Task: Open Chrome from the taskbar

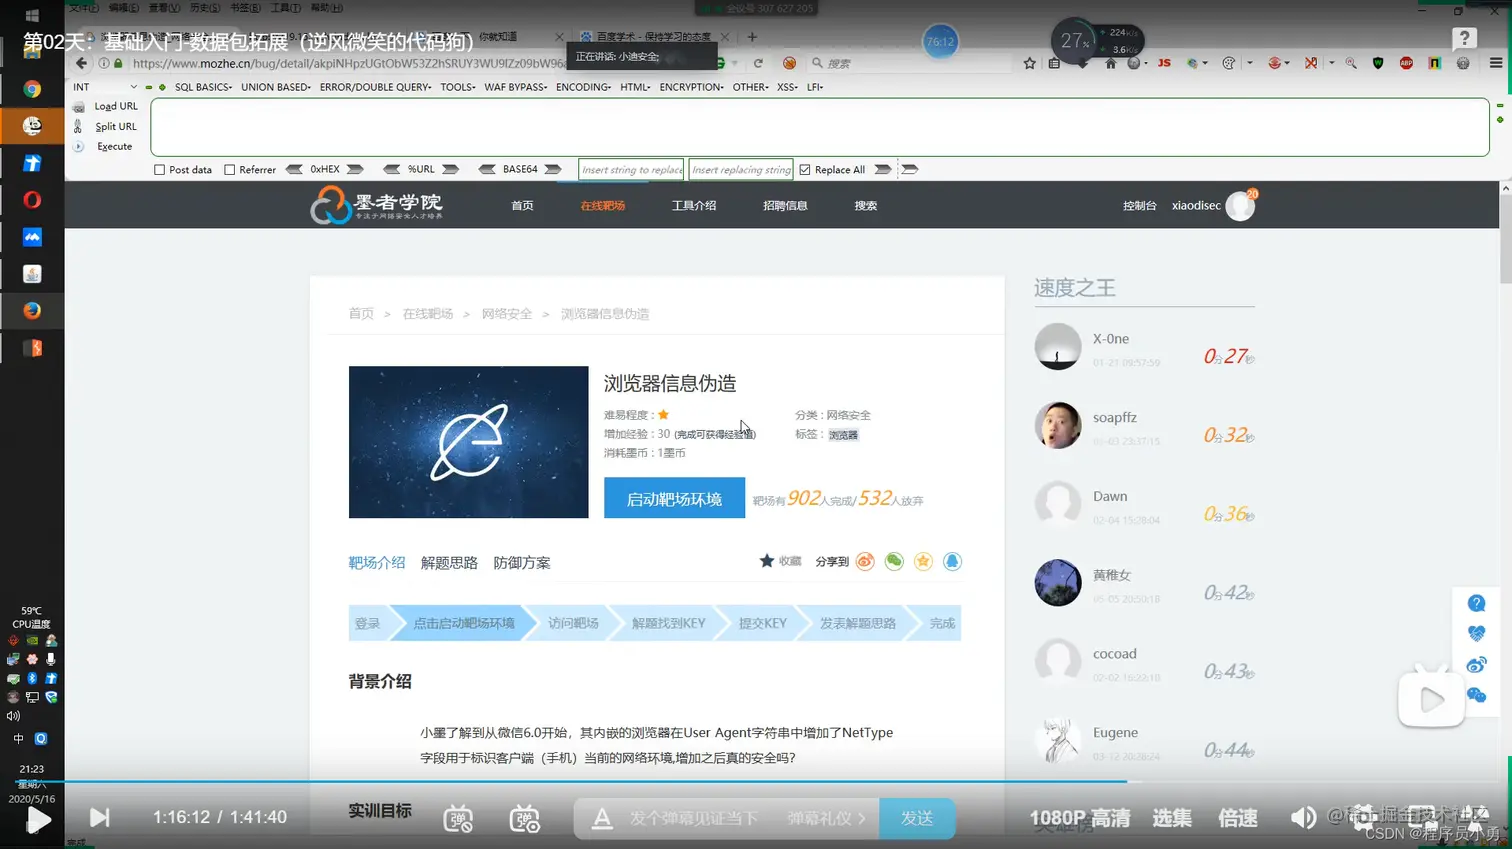Action: point(32,89)
